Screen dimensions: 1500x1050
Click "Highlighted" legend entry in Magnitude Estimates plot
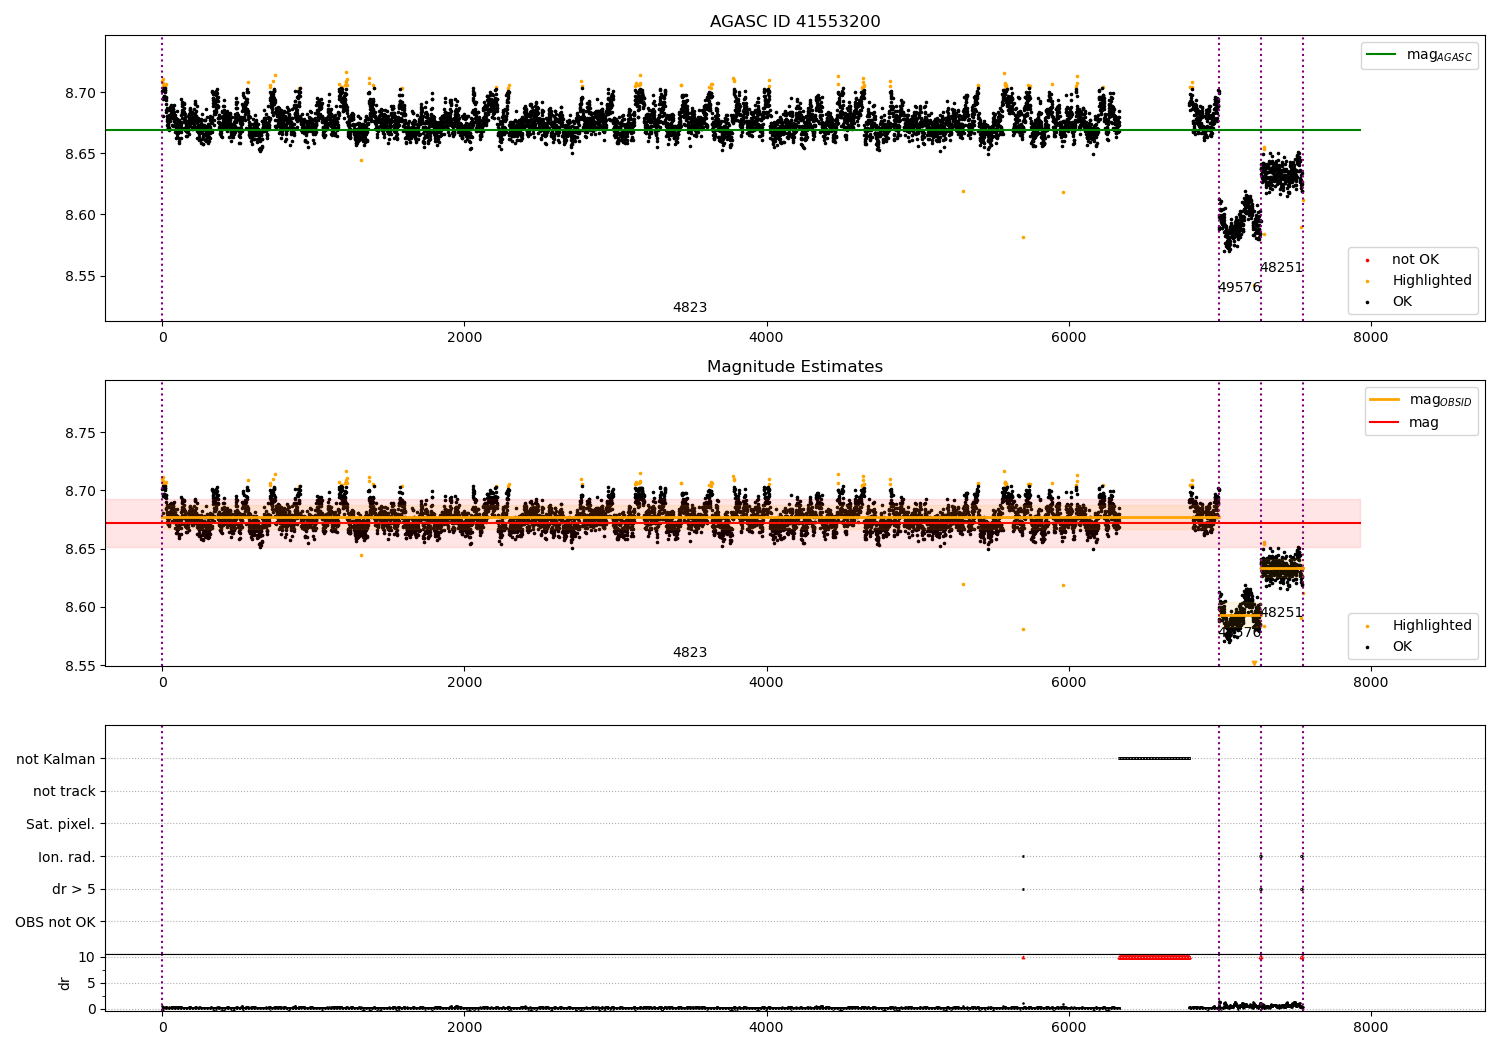(1432, 626)
